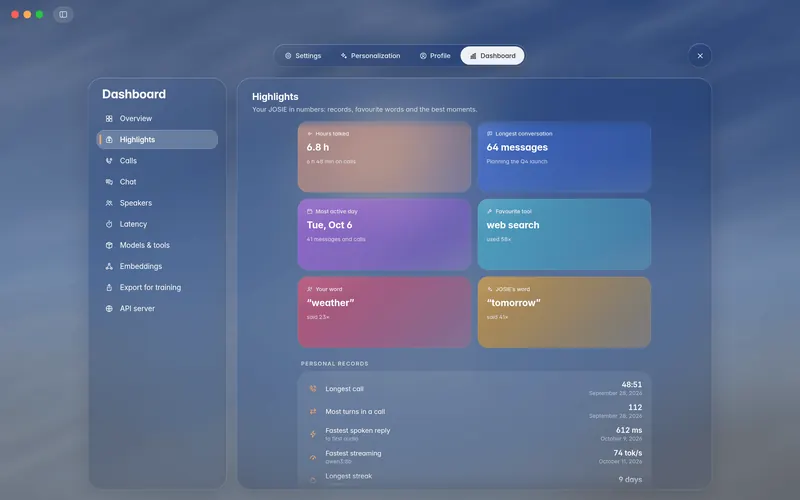800x500 pixels.
Task: Click the date under the 112 value
Action: [x=615, y=416]
